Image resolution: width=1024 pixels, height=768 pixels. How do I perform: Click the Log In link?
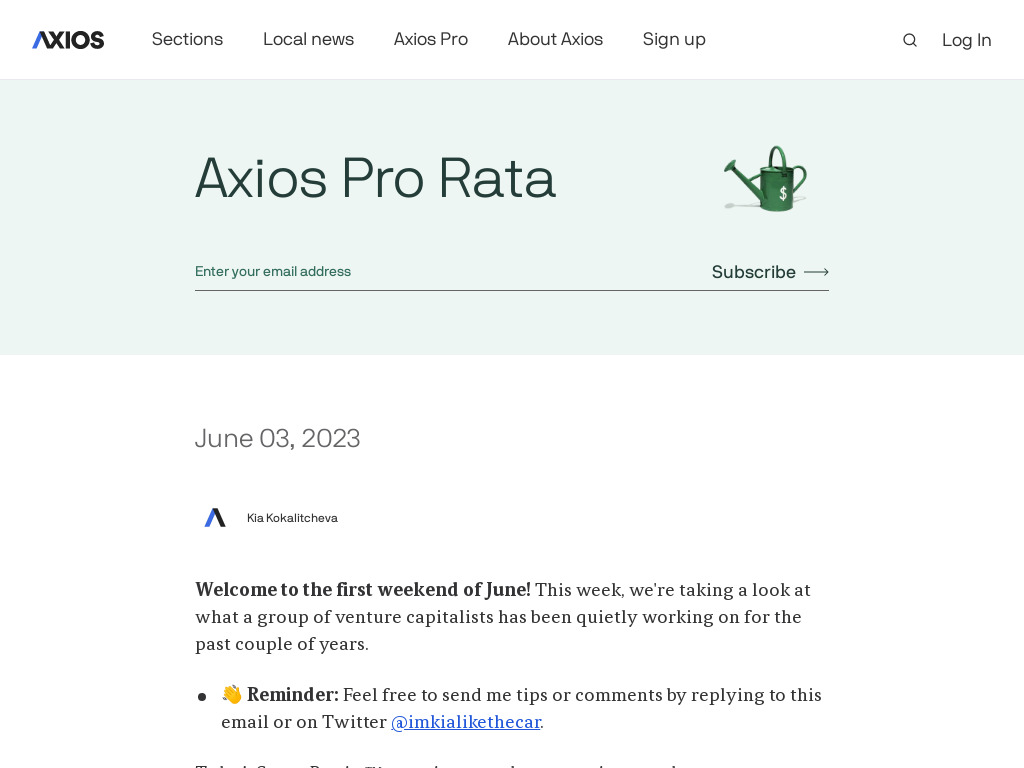point(966,40)
